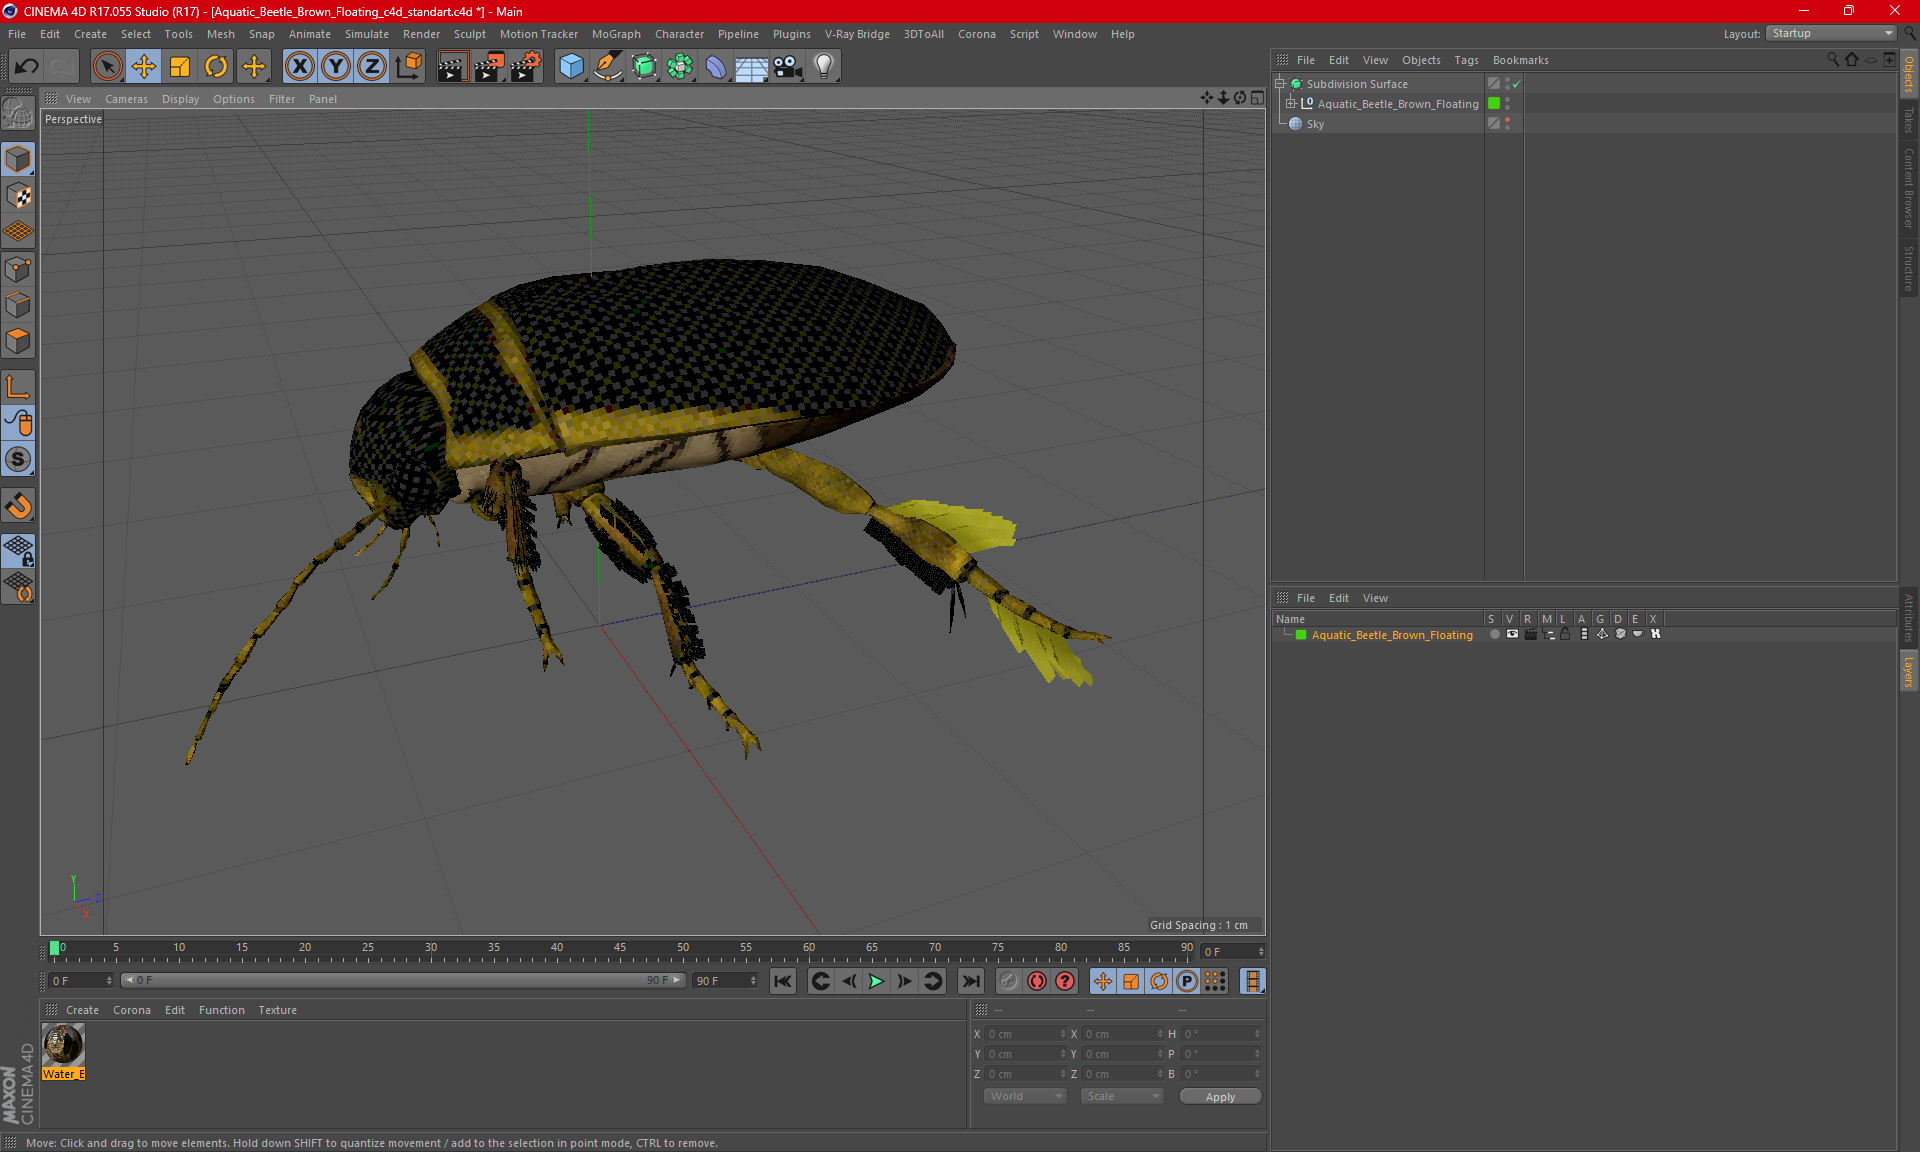
Task: Add a Subdivision Surface generator icon
Action: (644, 67)
